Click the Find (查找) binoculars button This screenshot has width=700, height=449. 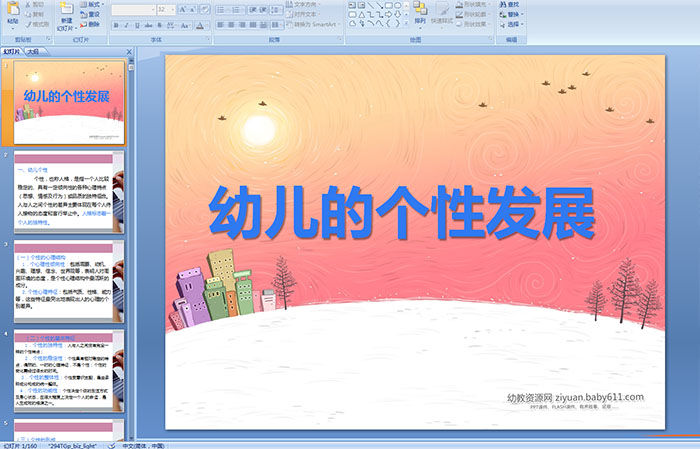[510, 4]
